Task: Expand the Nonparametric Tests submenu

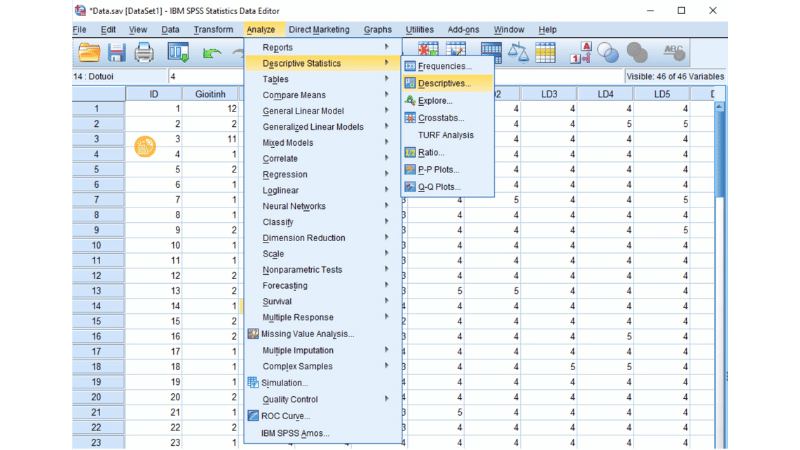Action: (302, 270)
